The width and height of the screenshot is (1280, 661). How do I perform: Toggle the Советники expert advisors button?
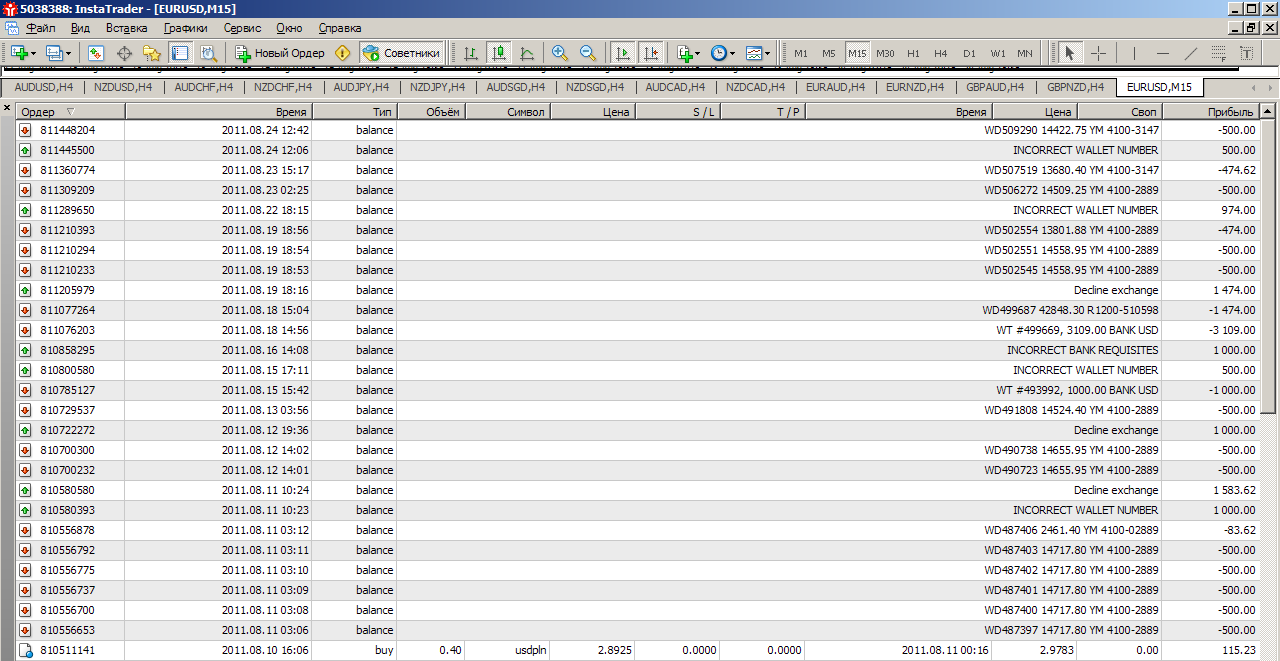[401, 53]
